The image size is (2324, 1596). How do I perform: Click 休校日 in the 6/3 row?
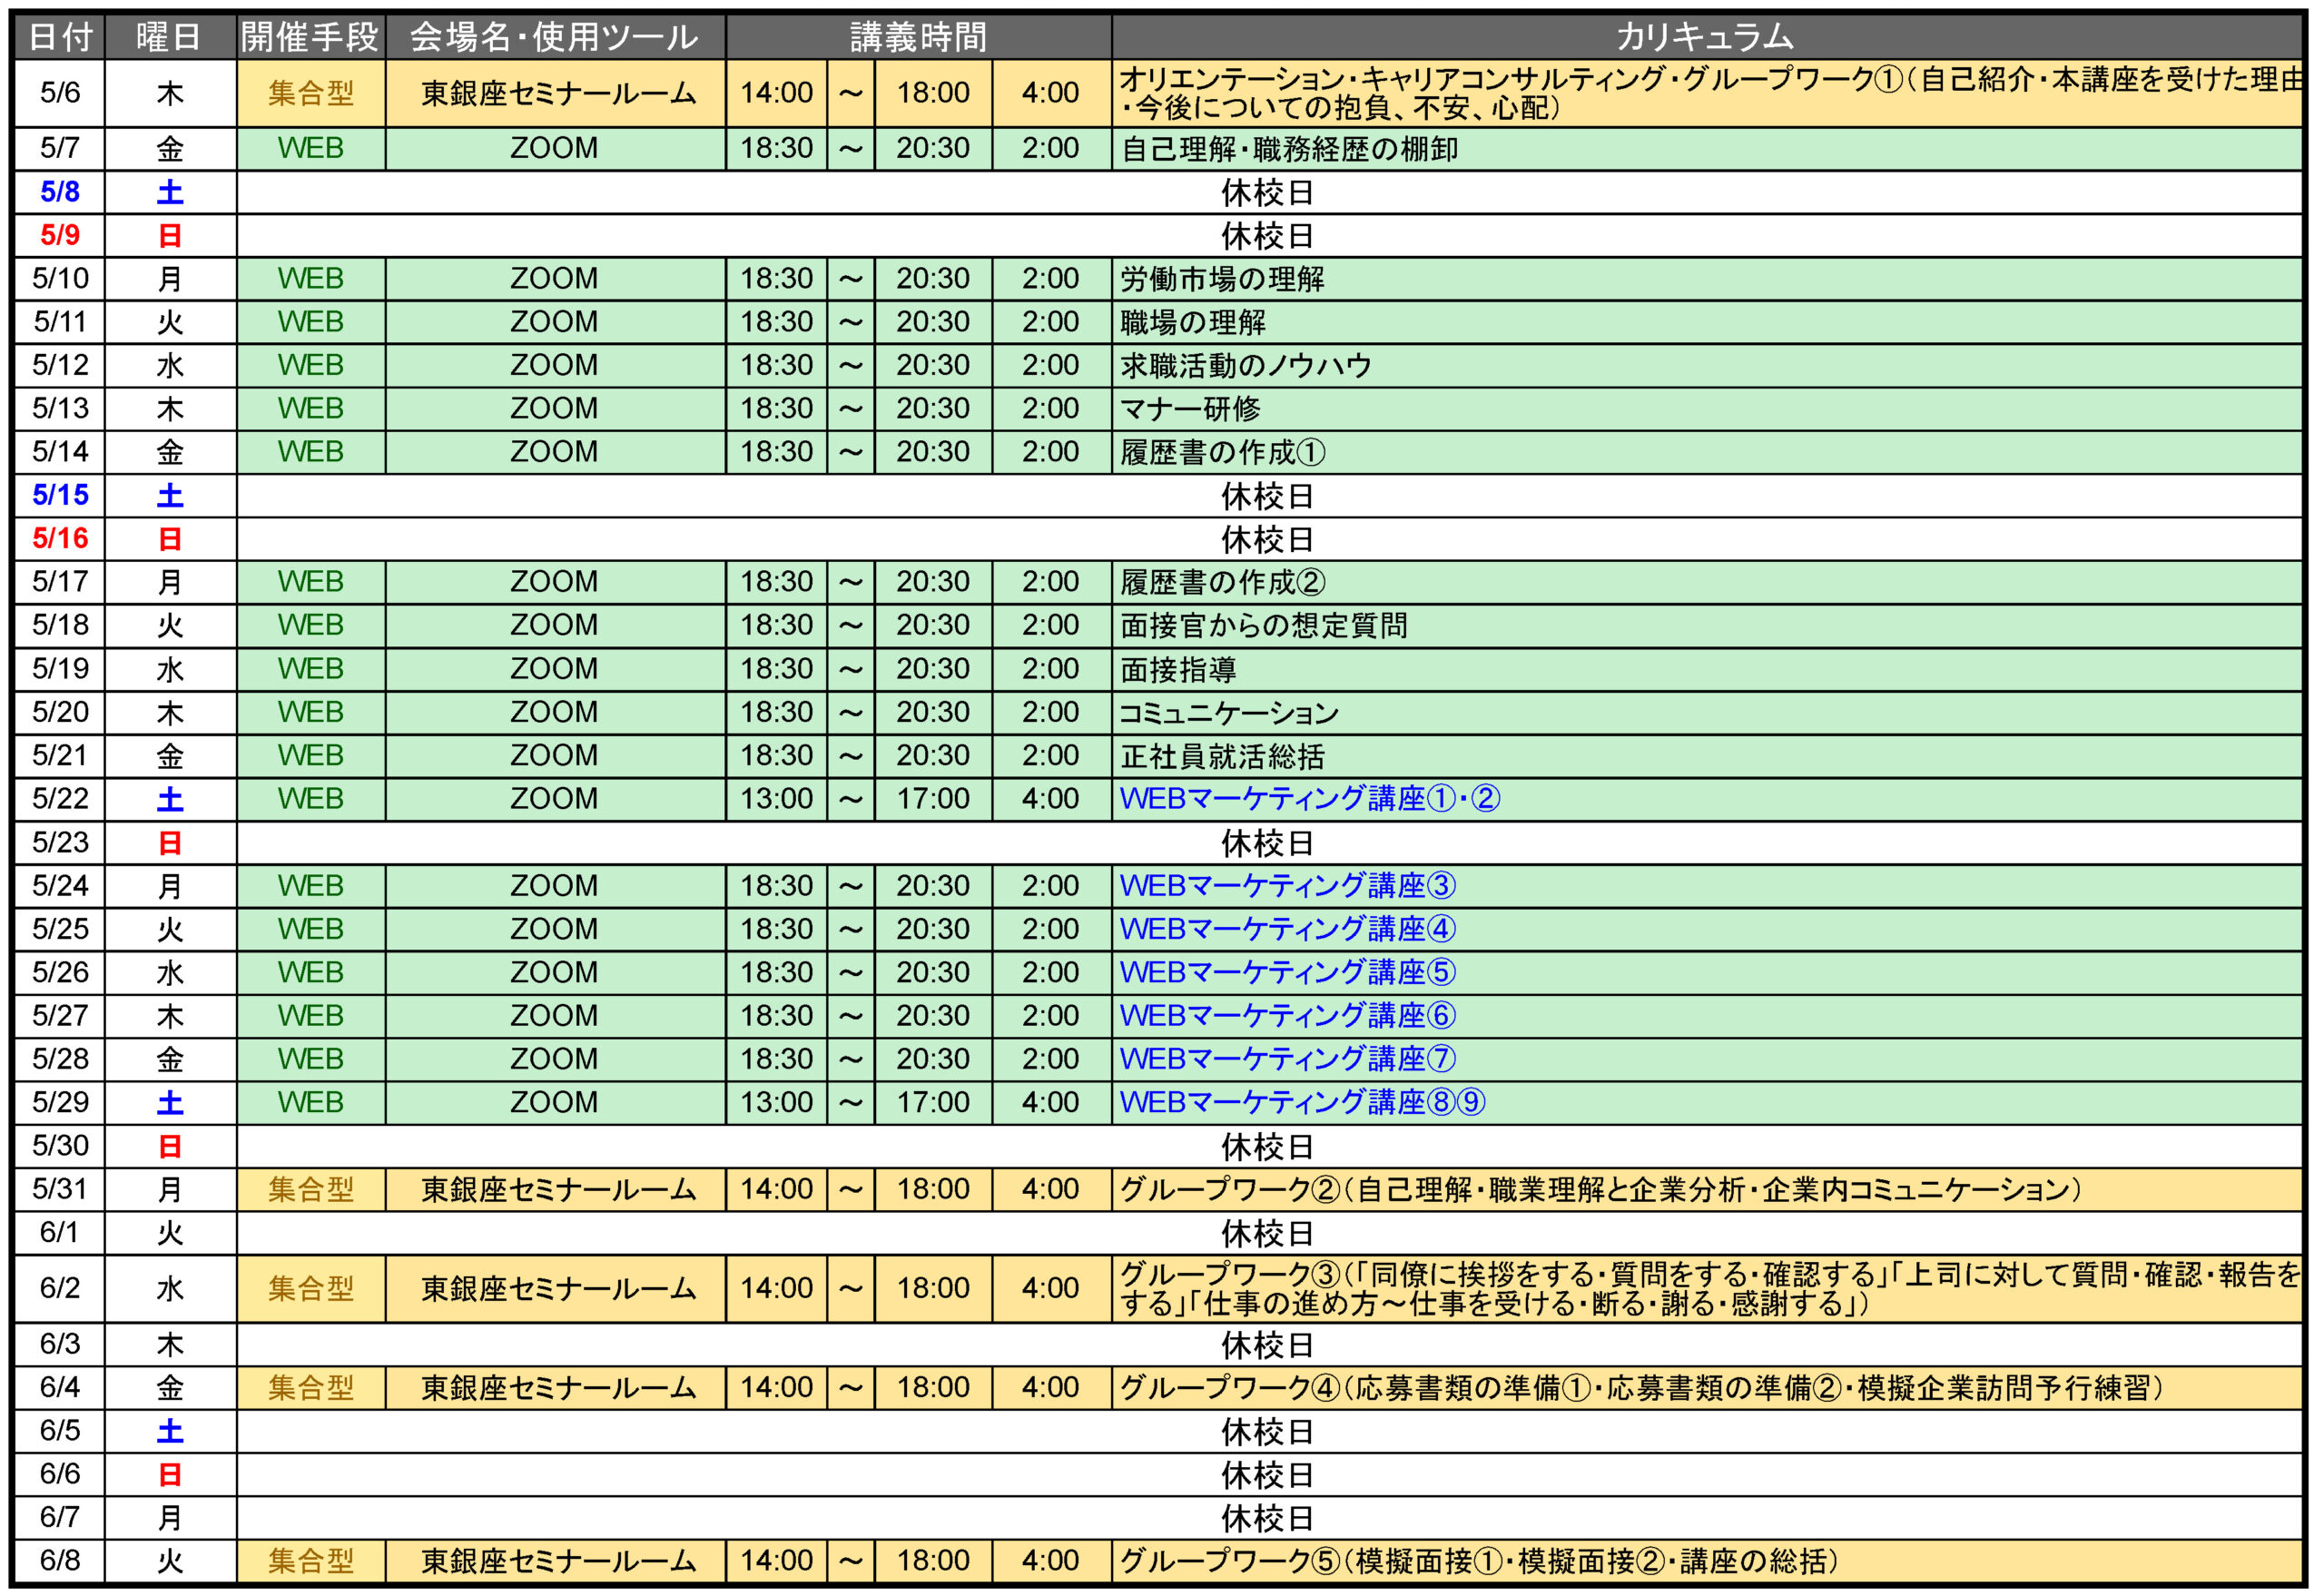tap(1268, 1345)
